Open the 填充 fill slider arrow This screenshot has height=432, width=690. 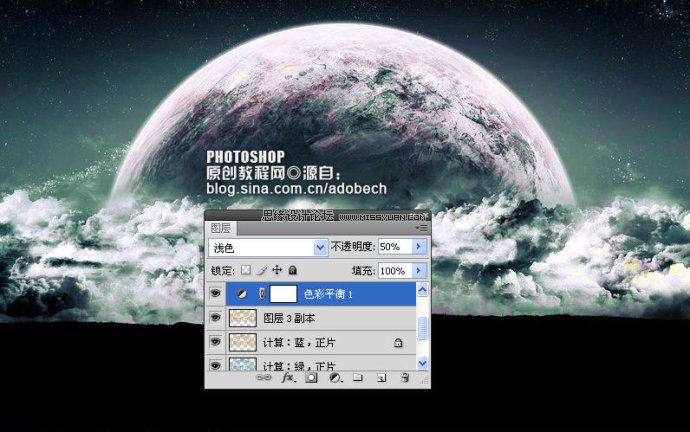coord(419,270)
